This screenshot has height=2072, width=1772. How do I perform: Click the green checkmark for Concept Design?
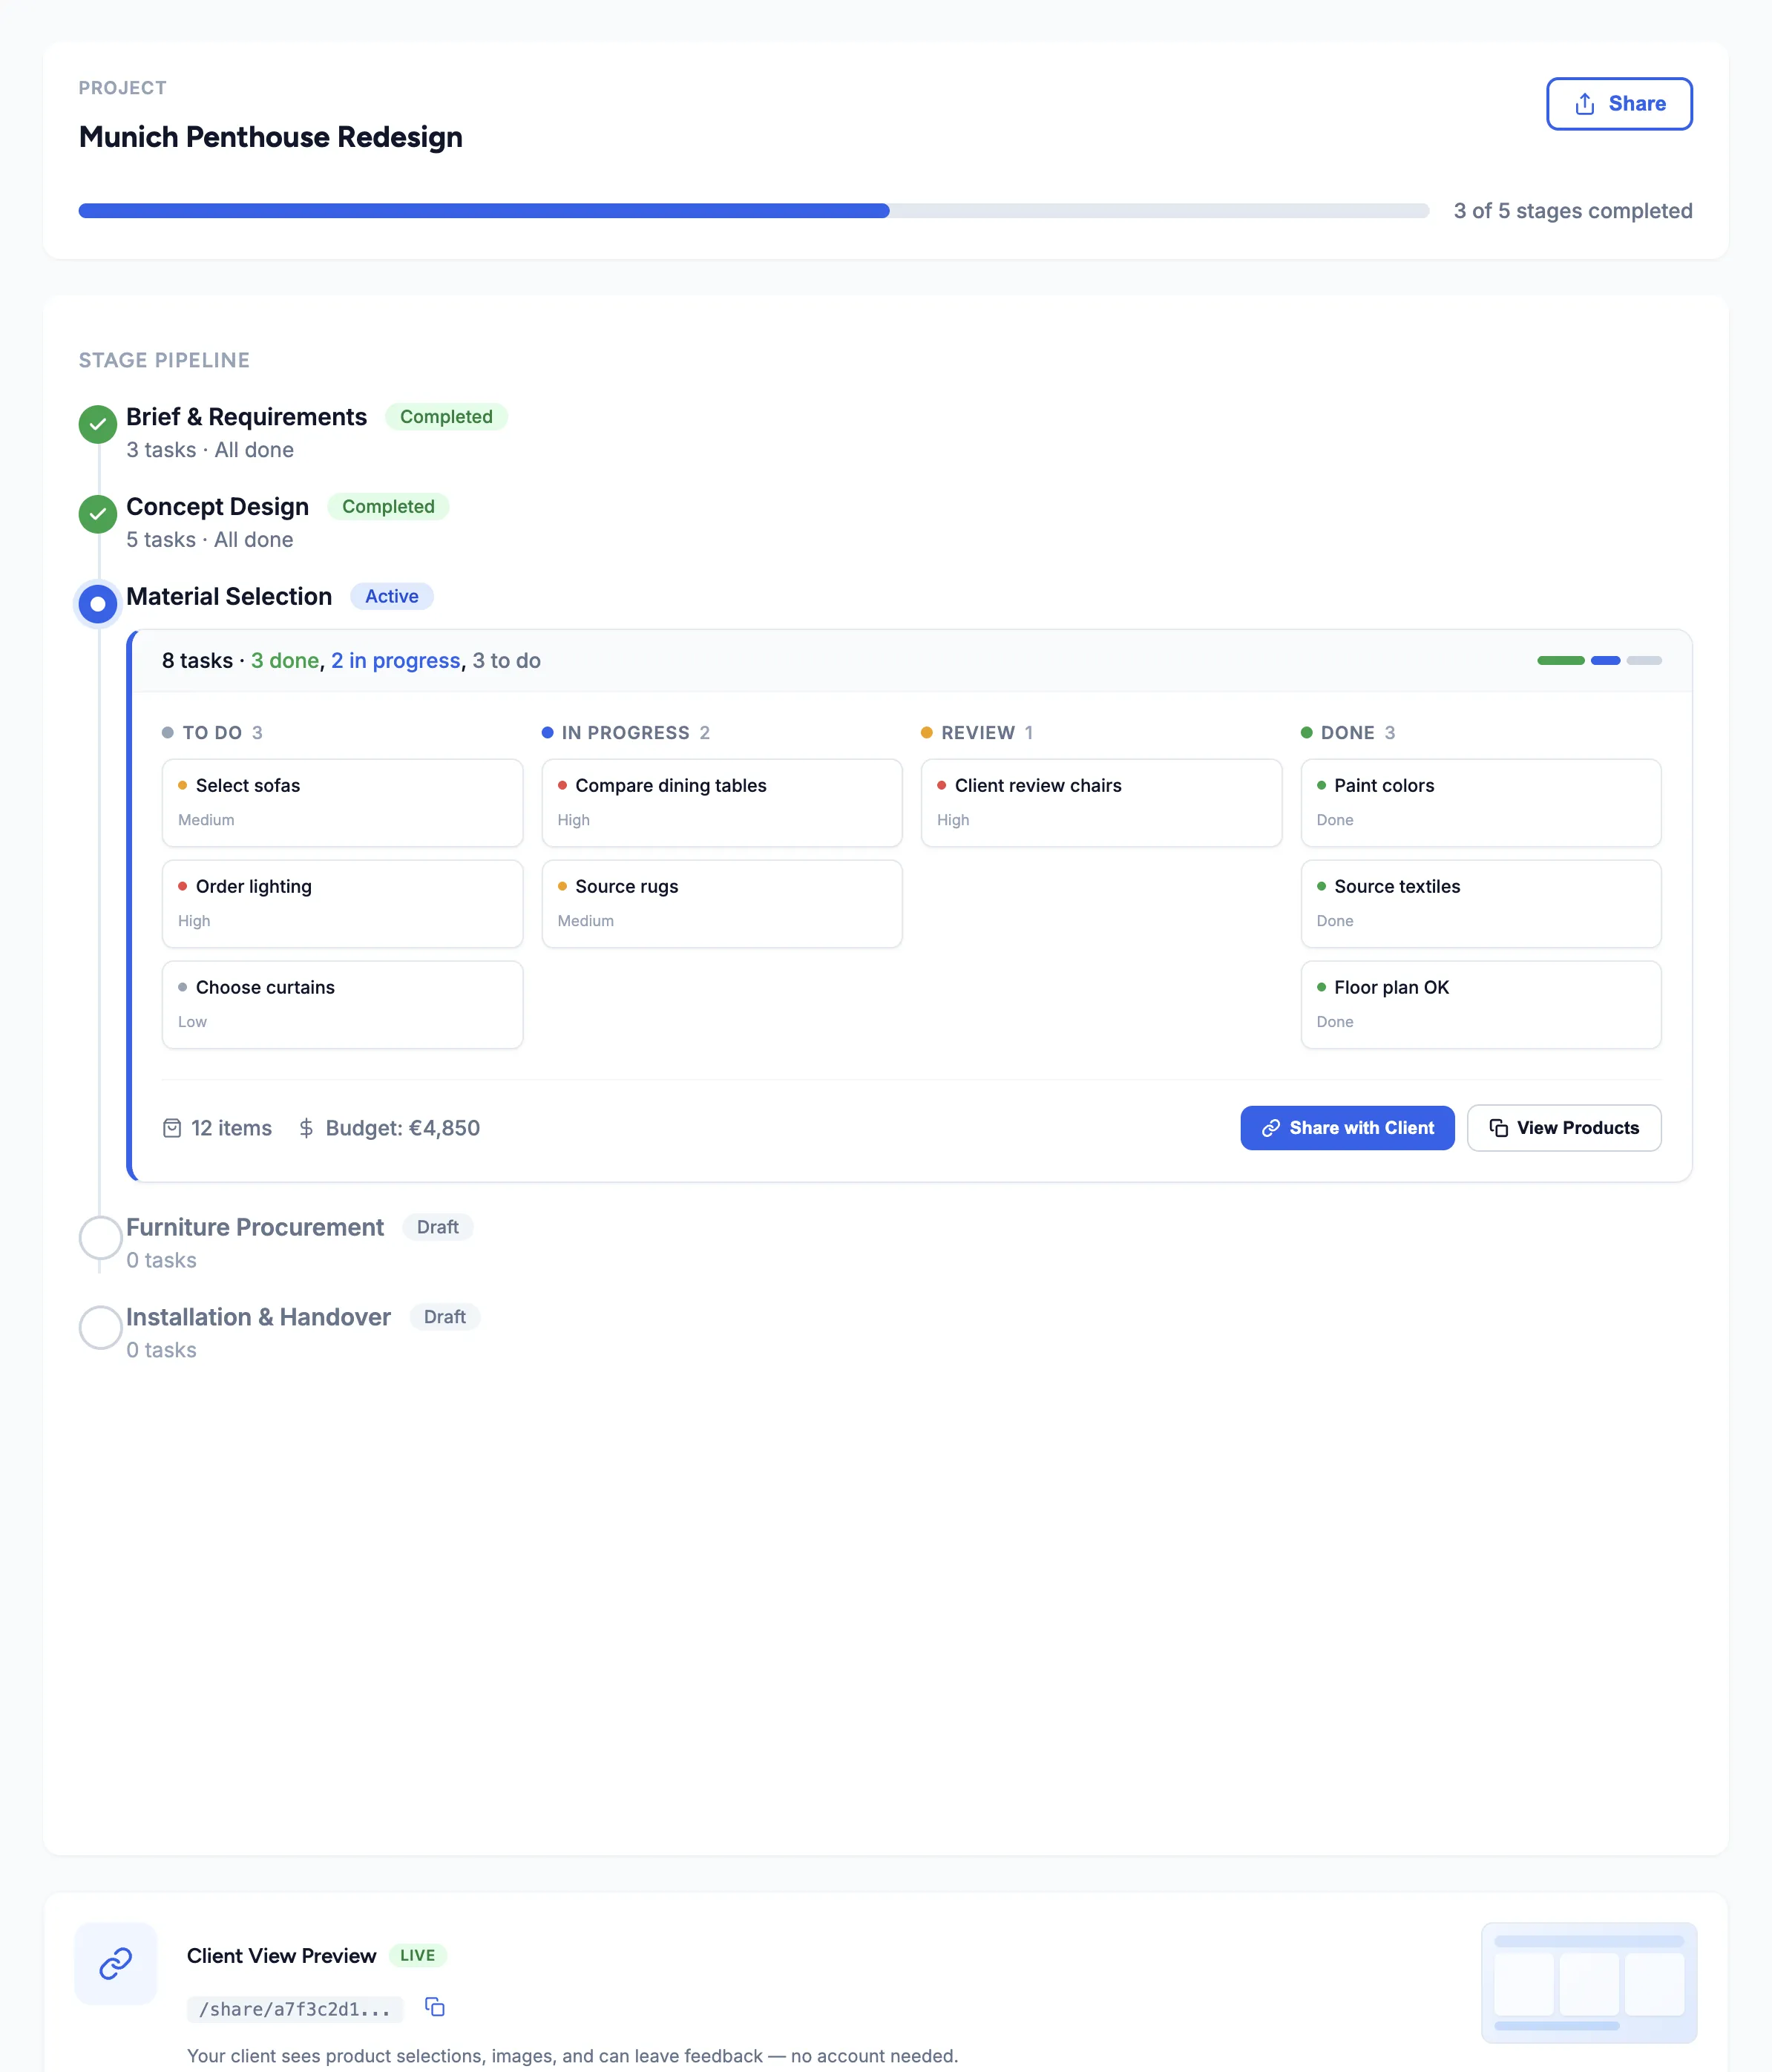(98, 514)
